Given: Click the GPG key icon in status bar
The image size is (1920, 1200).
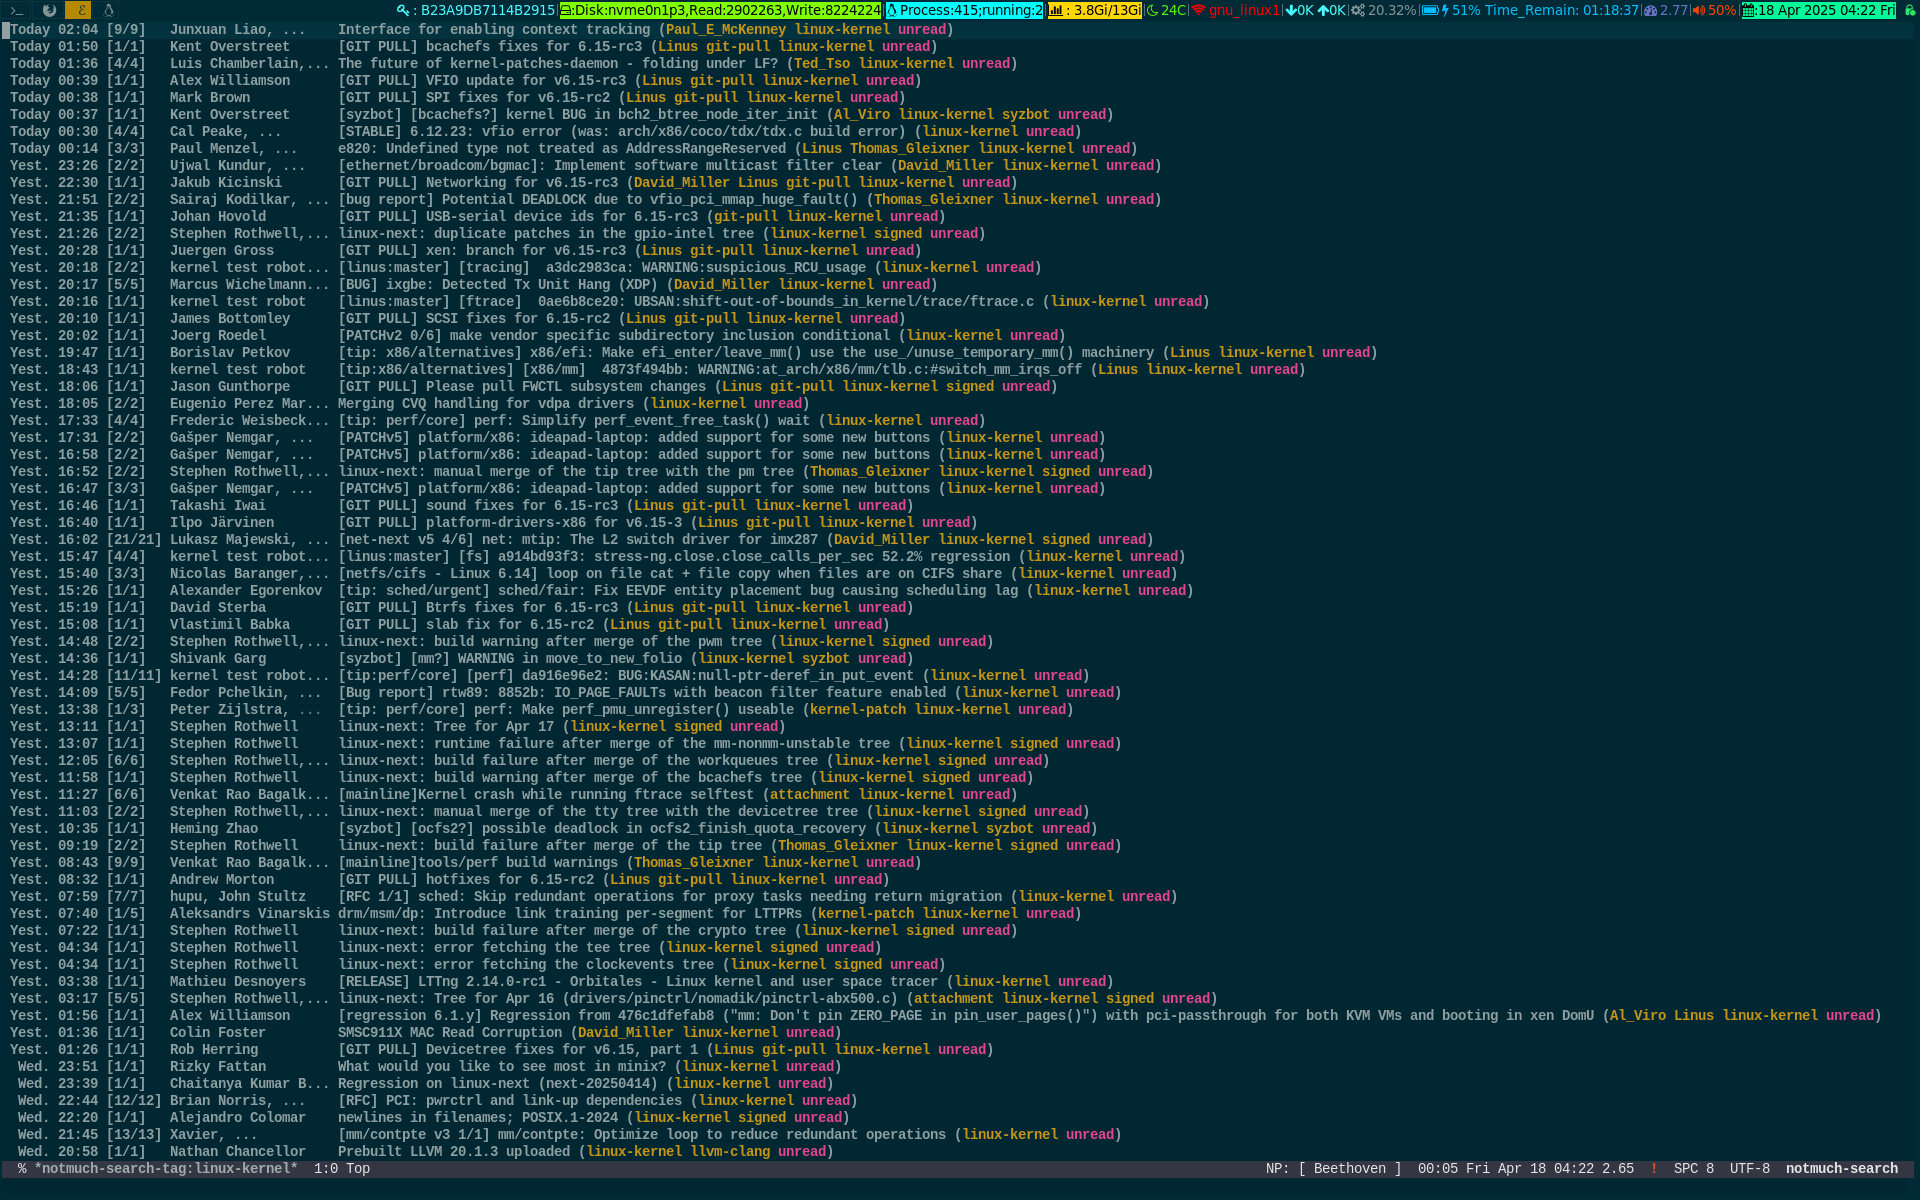Looking at the screenshot, I should pos(402,10).
